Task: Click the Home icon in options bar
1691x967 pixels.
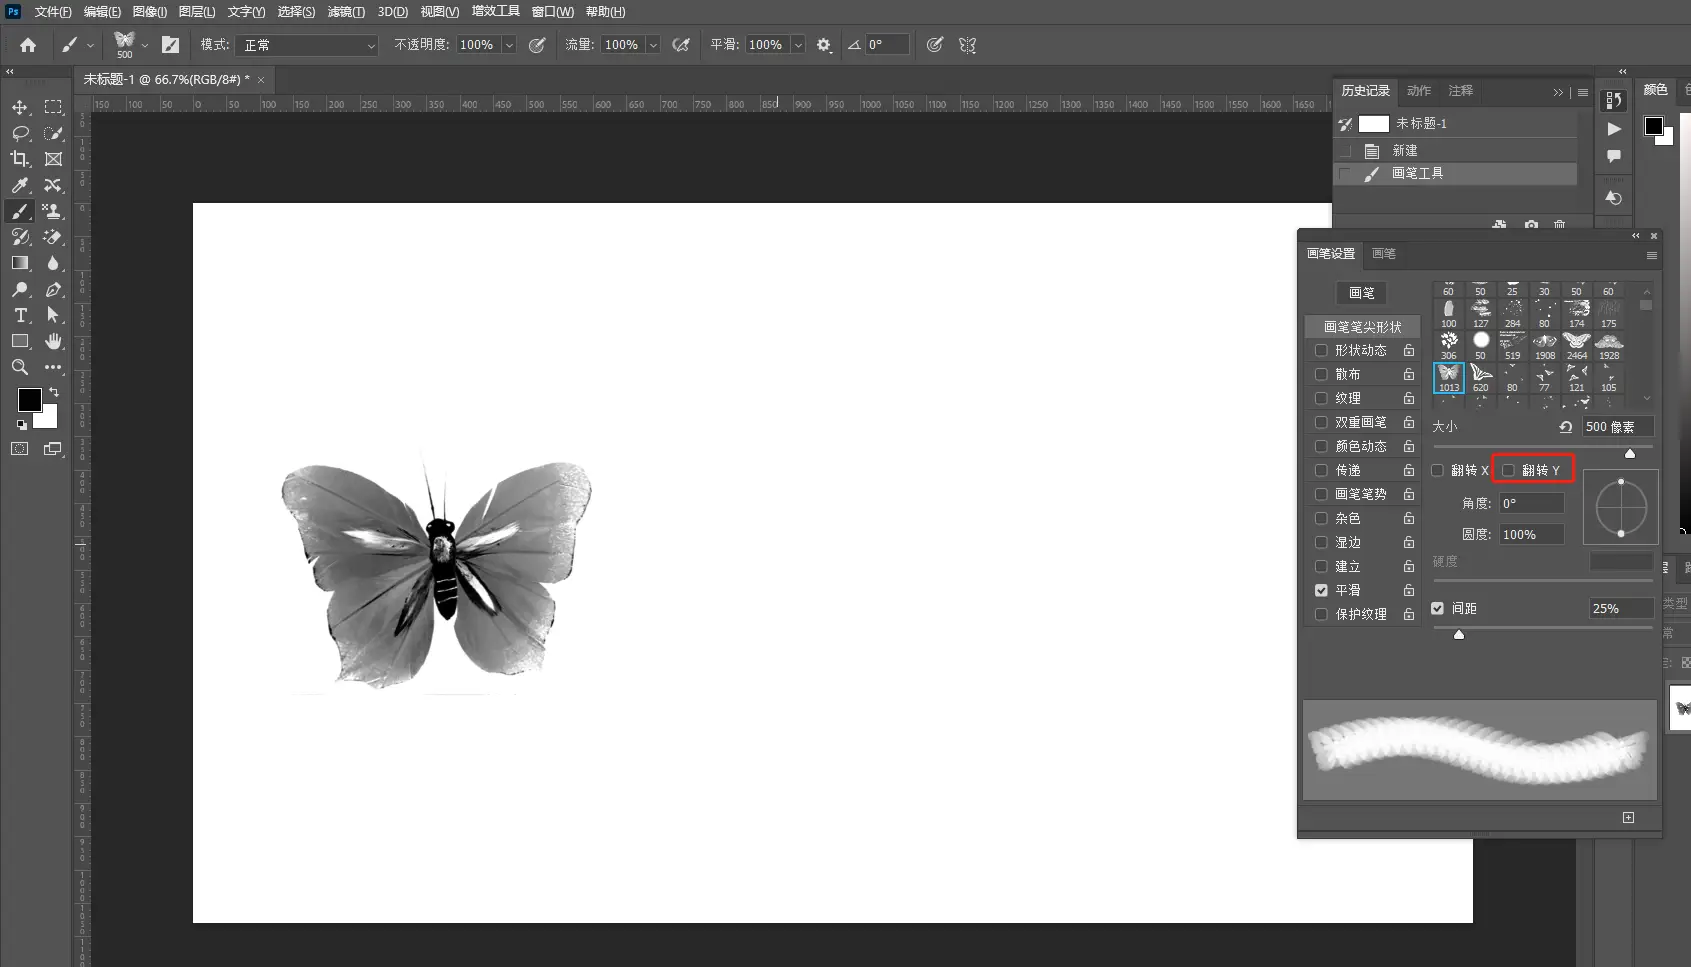Action: pyautogui.click(x=28, y=45)
